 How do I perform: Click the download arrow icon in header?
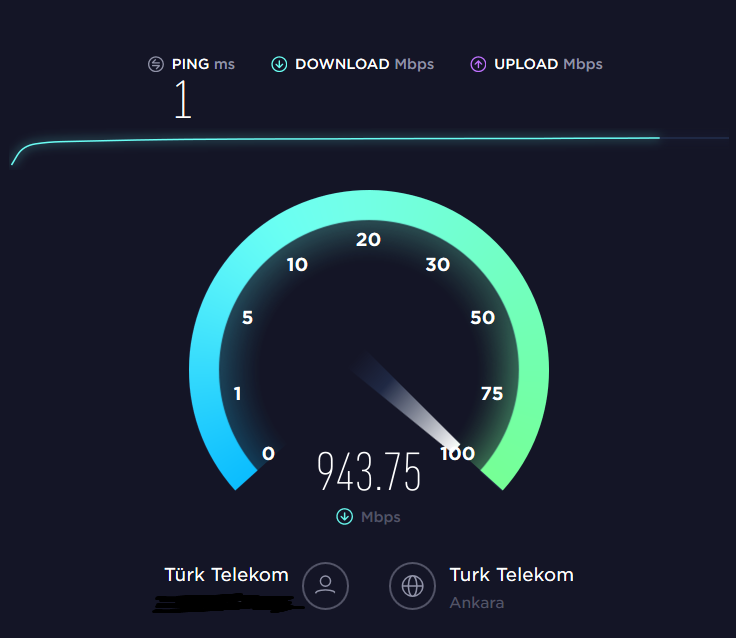(x=279, y=64)
